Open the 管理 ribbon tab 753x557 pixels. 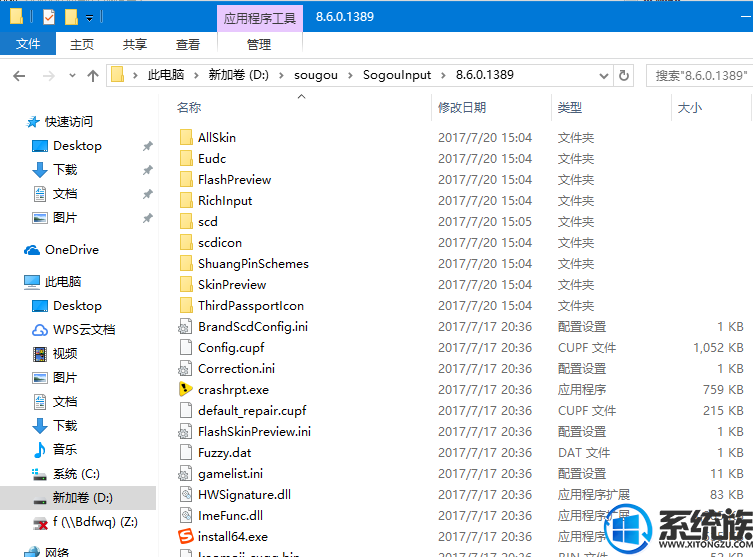click(x=259, y=45)
